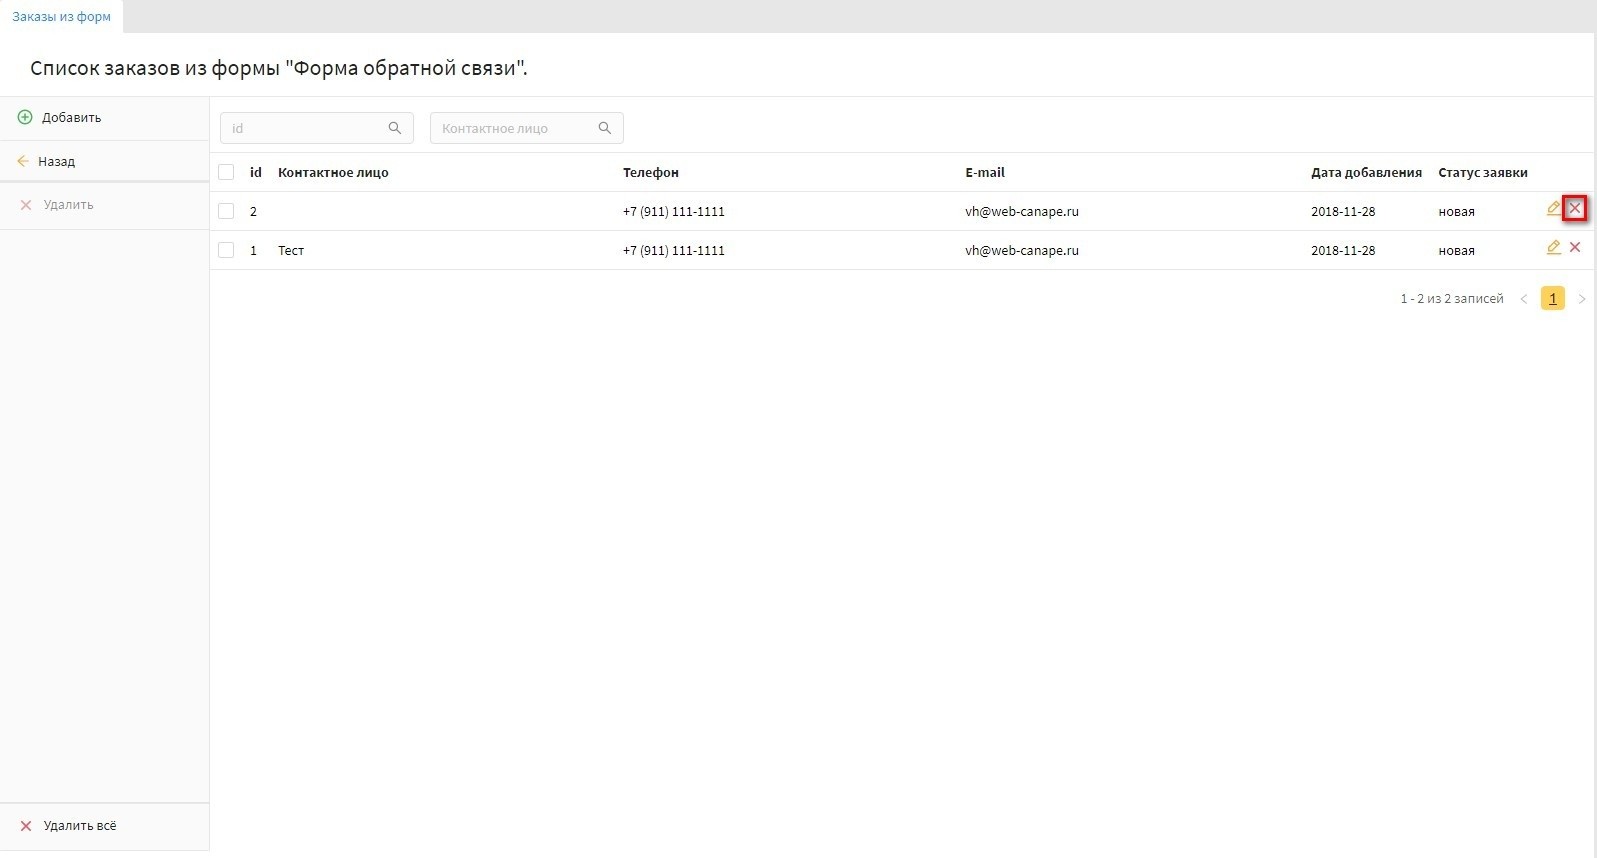Viewport: 1597px width, 858px height.
Task: Click the pencil edit icon for order 2
Action: click(1553, 209)
